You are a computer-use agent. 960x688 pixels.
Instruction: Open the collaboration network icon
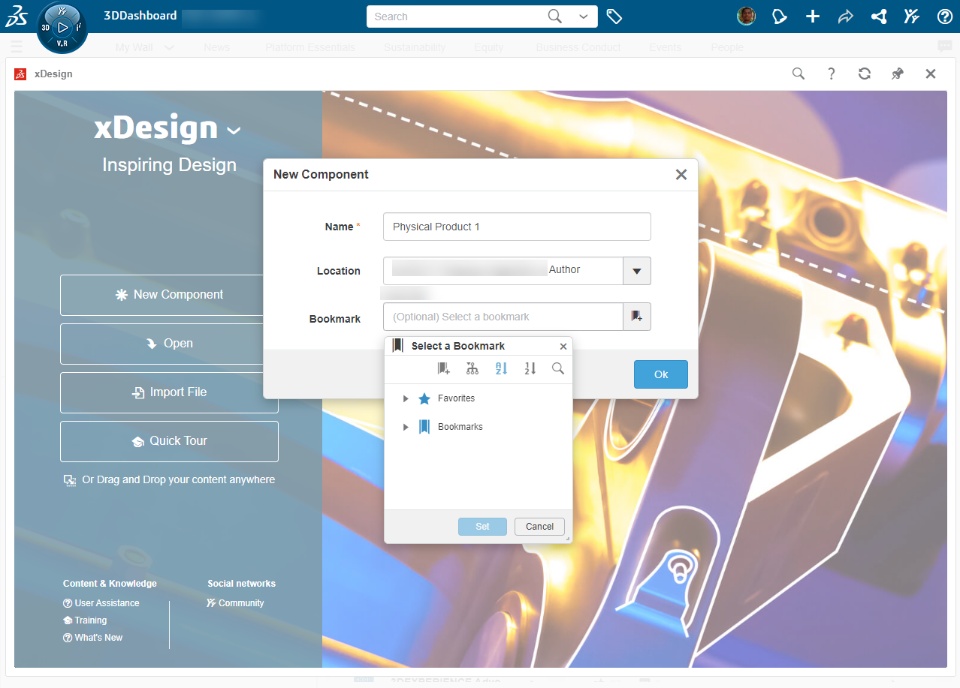pos(879,17)
